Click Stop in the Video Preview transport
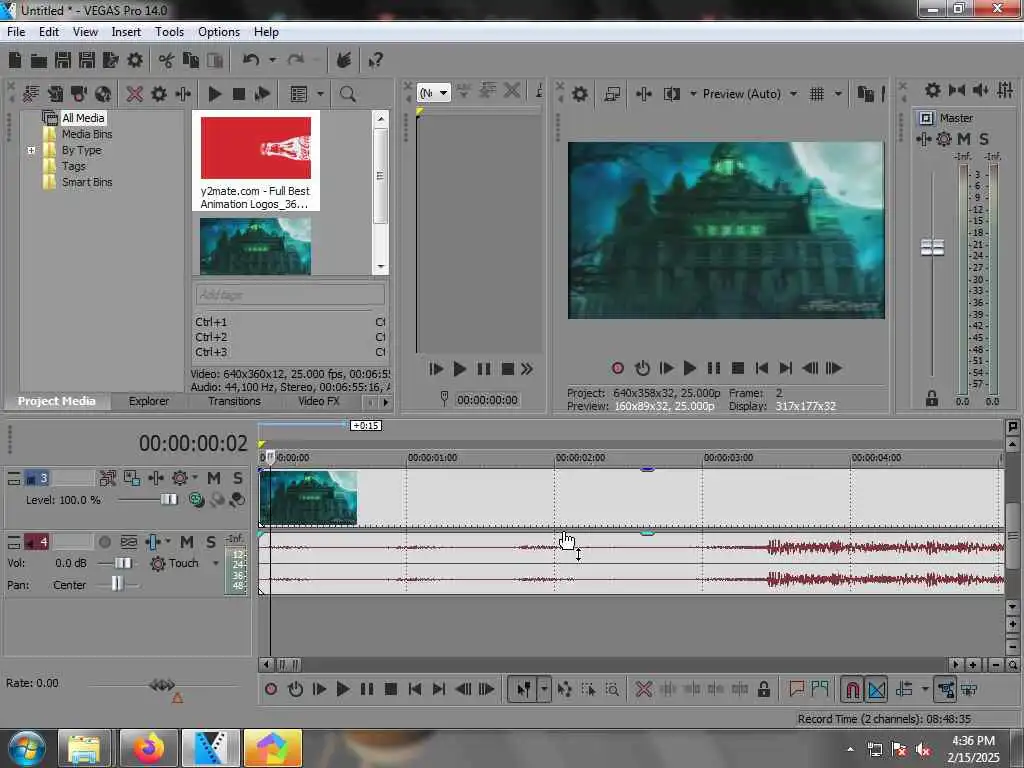 click(x=737, y=368)
